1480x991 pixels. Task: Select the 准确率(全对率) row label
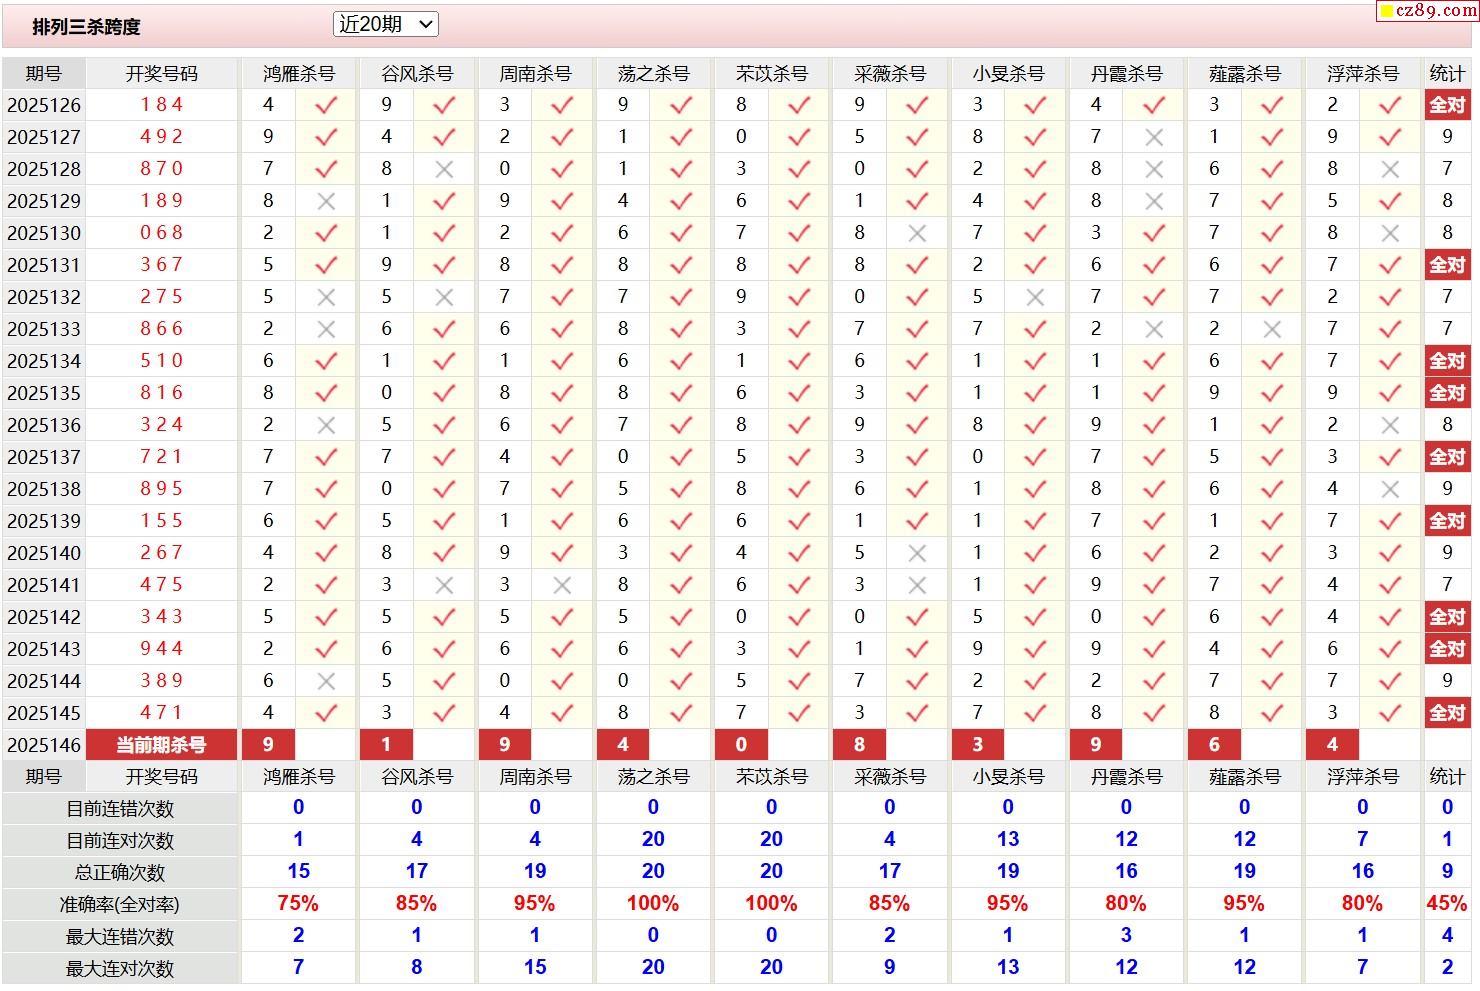(120, 904)
